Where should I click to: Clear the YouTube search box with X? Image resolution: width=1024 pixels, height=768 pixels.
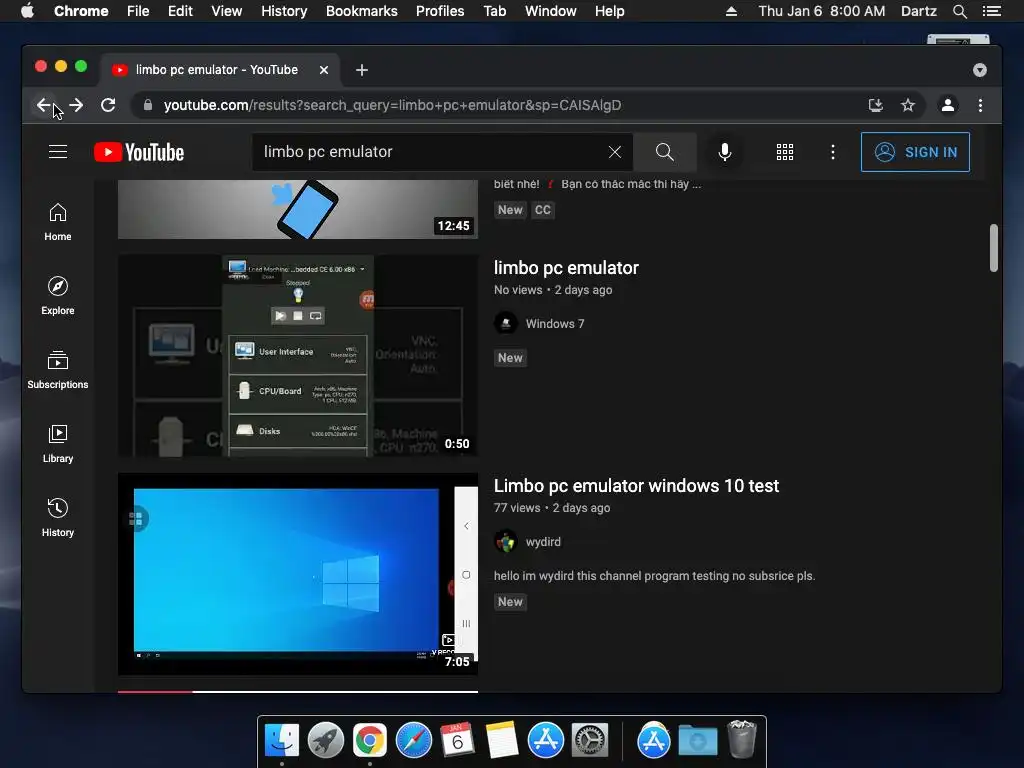(x=615, y=152)
